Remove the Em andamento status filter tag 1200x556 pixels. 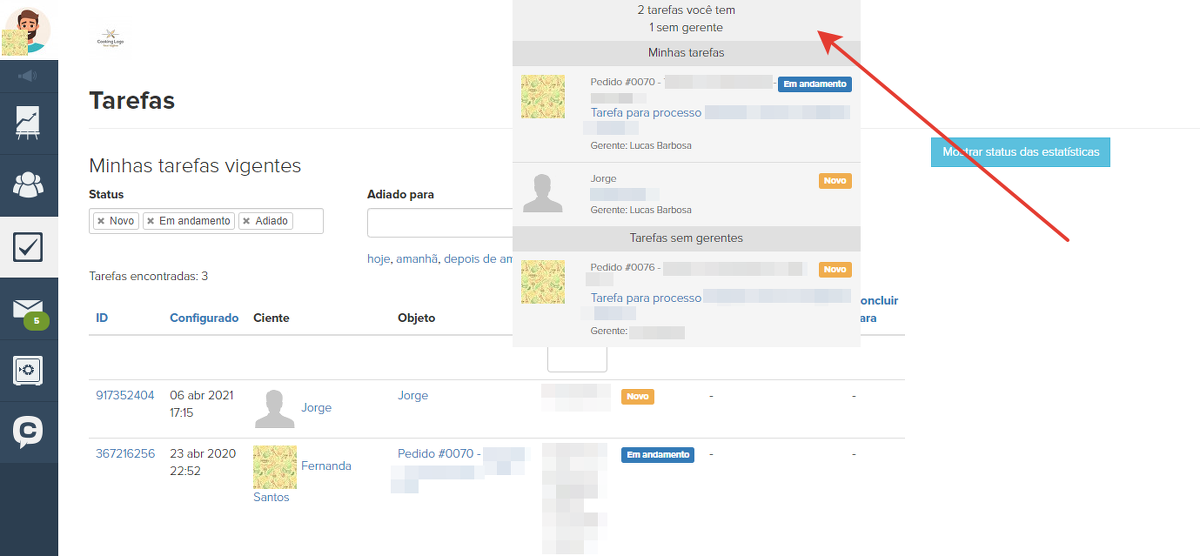tap(150, 221)
